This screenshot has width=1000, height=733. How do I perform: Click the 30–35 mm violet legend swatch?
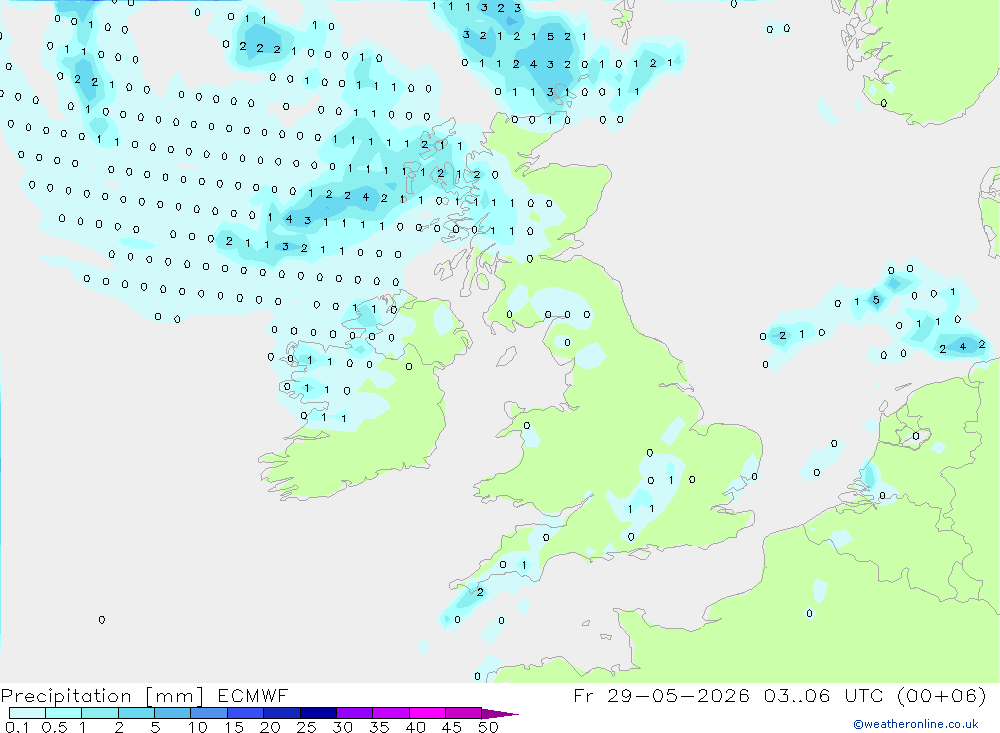(354, 713)
